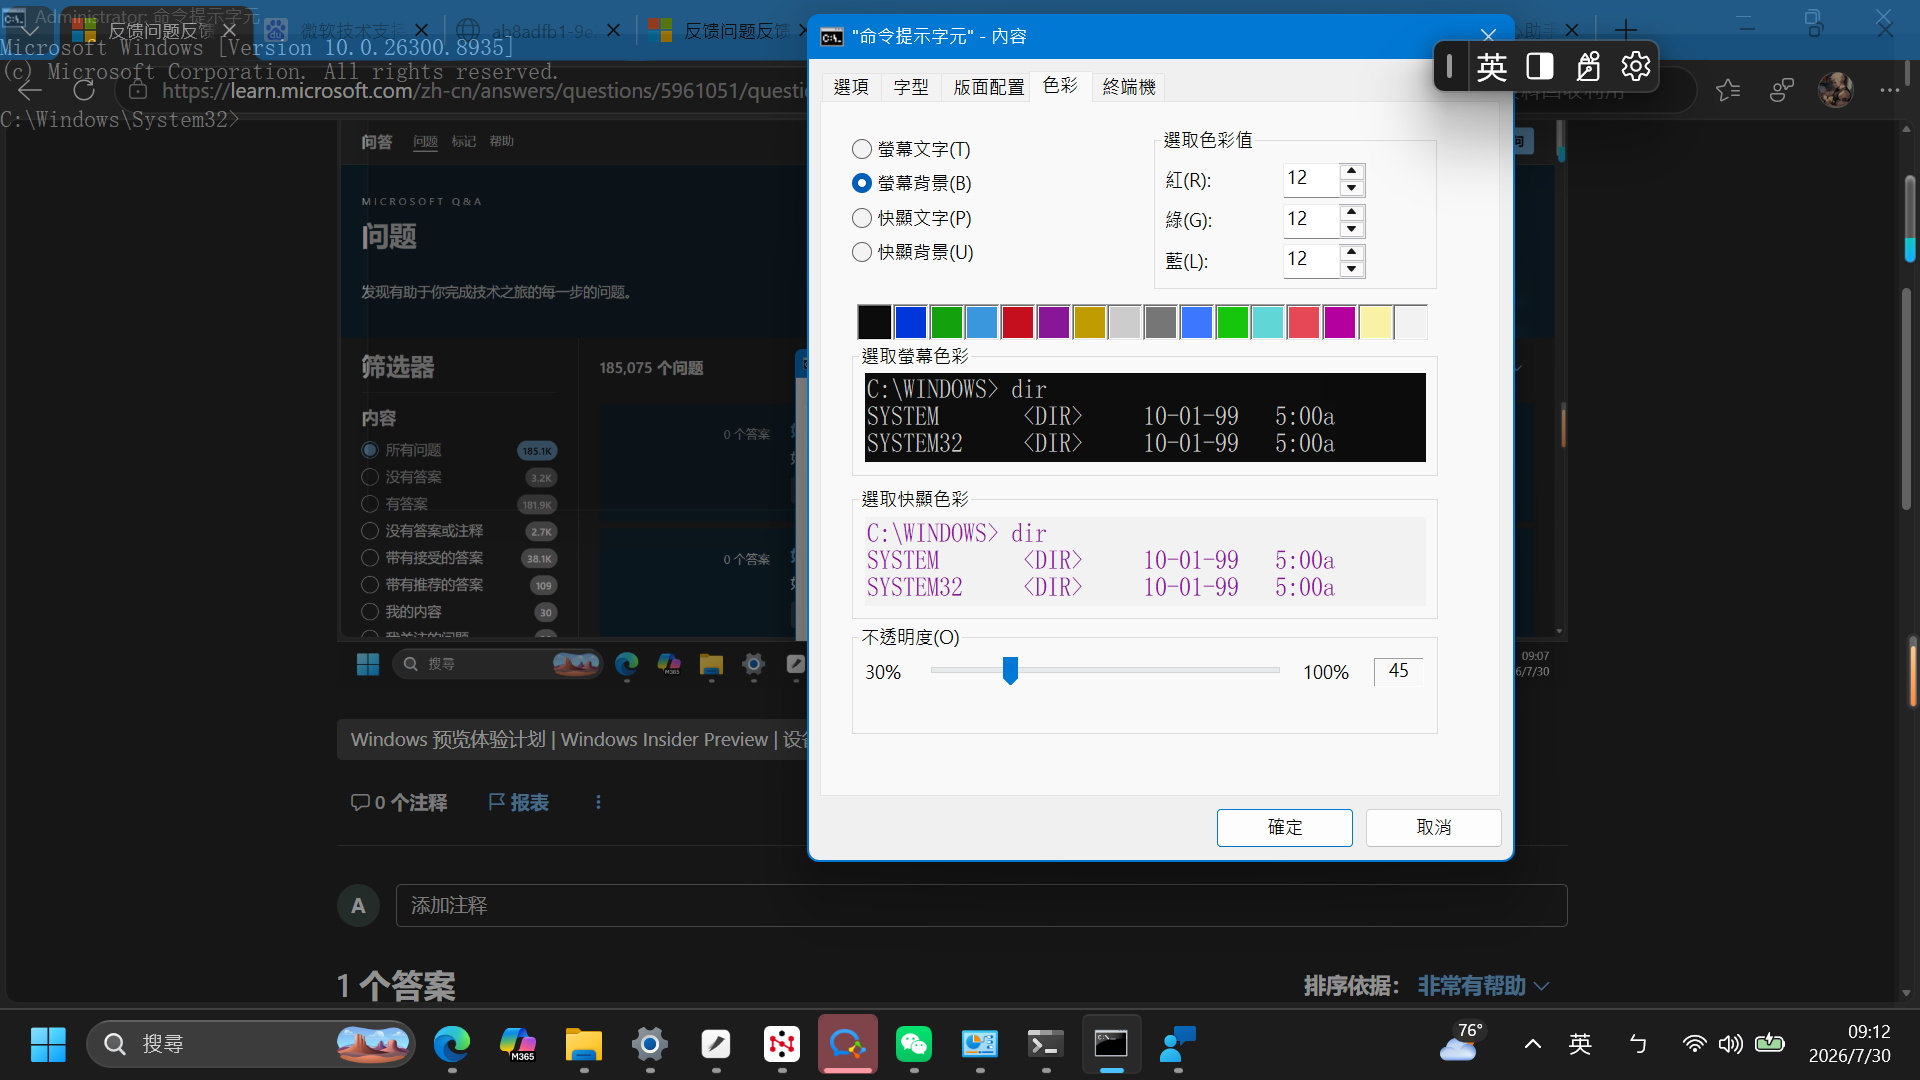Click the taskbar 搜尋 search box
Viewport: 1920px width, 1080px height.
(x=251, y=1044)
